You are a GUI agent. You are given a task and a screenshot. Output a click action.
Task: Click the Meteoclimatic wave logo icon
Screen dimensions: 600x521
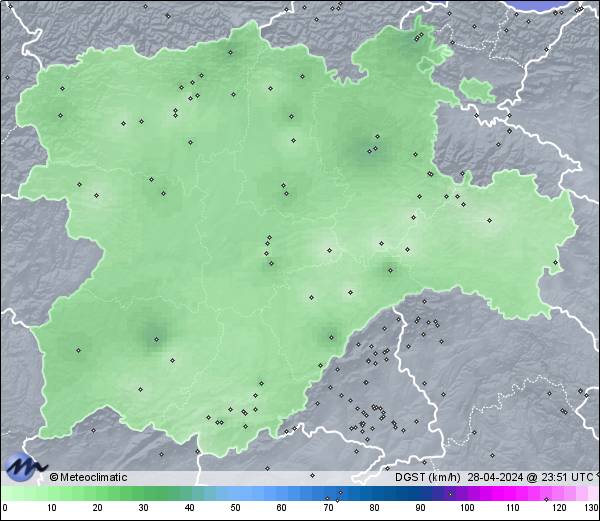tap(25, 467)
